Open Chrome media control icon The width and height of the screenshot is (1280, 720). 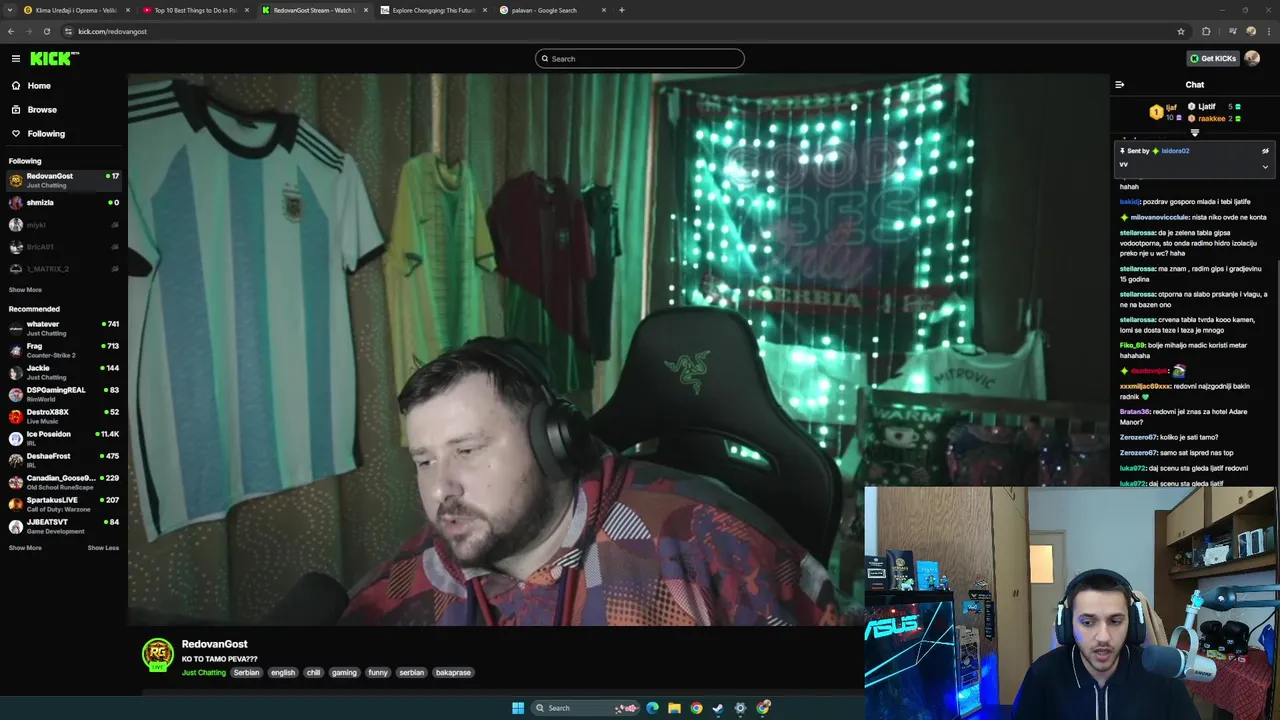point(1232,31)
